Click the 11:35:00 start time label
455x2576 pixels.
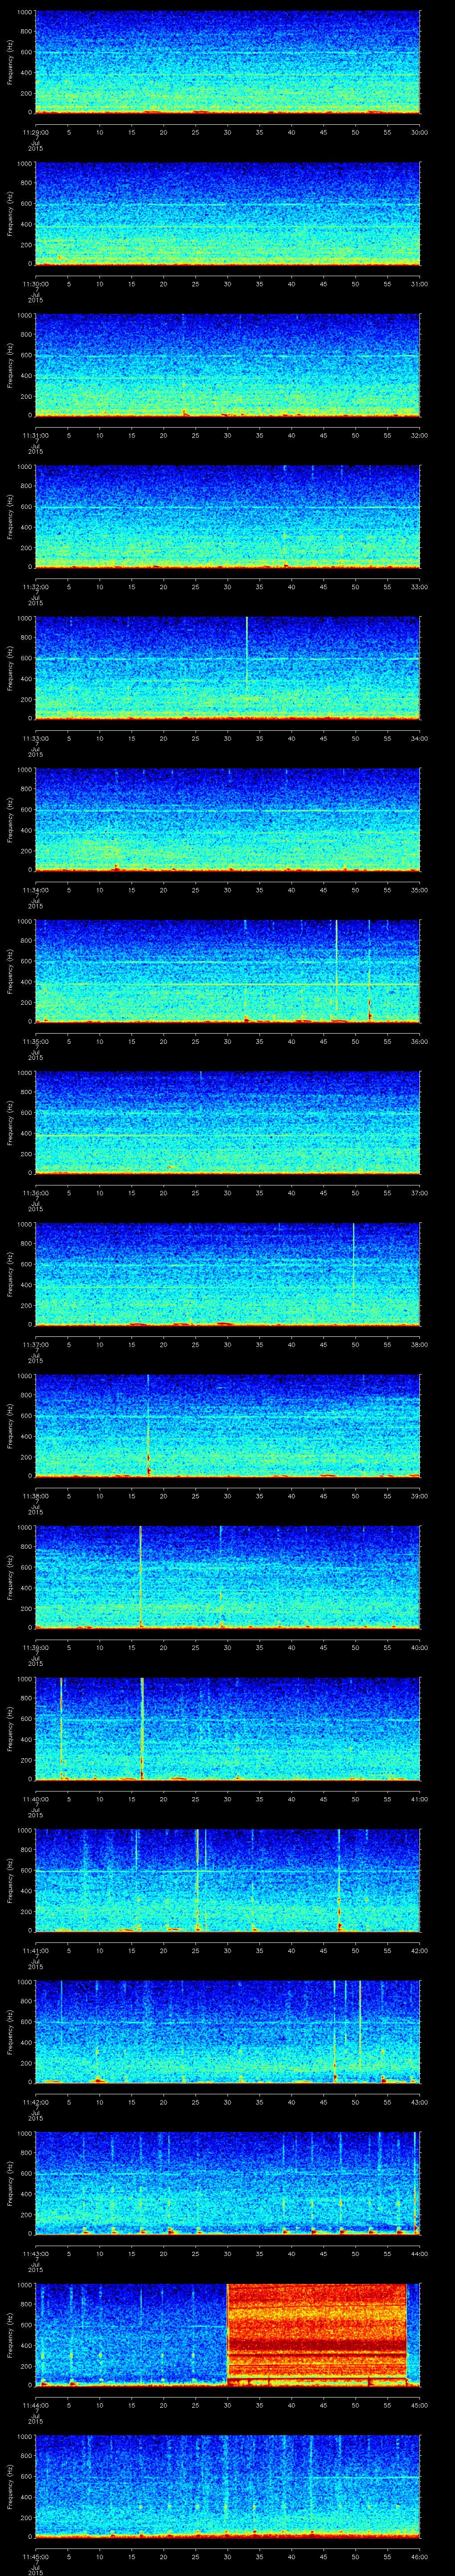35,1041
